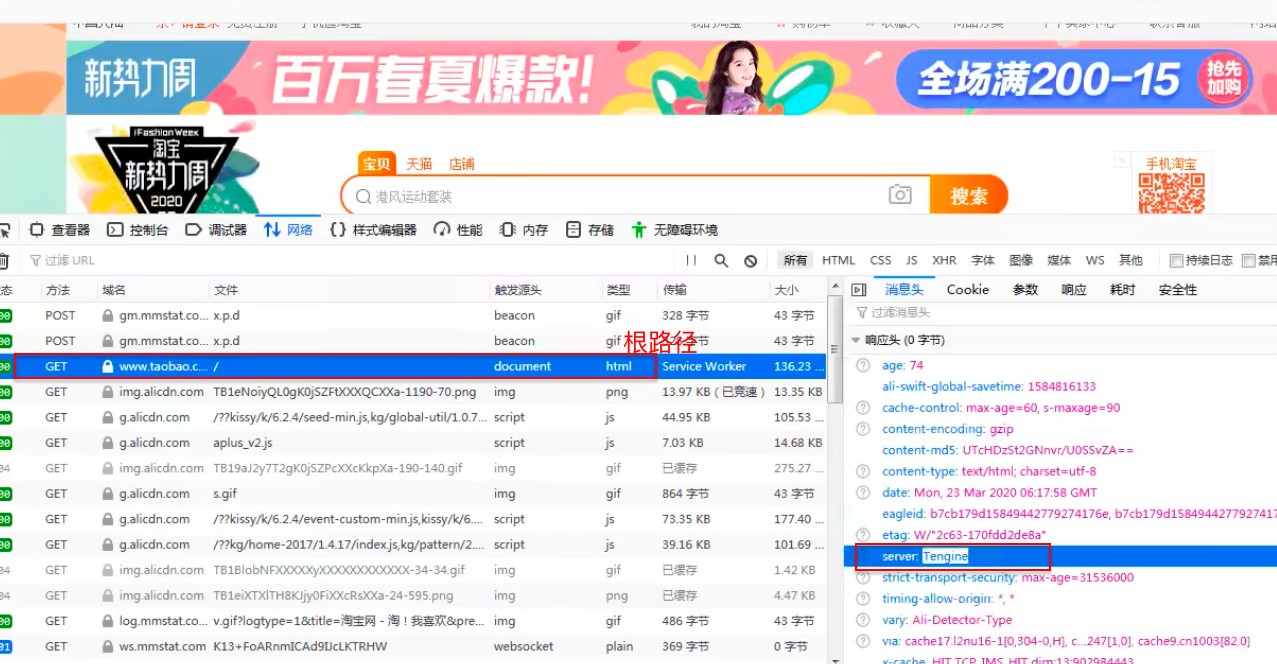The image size is (1277, 664).
Task: Enable the 持续日志 checkbox
Action: pyautogui.click(x=1176, y=261)
